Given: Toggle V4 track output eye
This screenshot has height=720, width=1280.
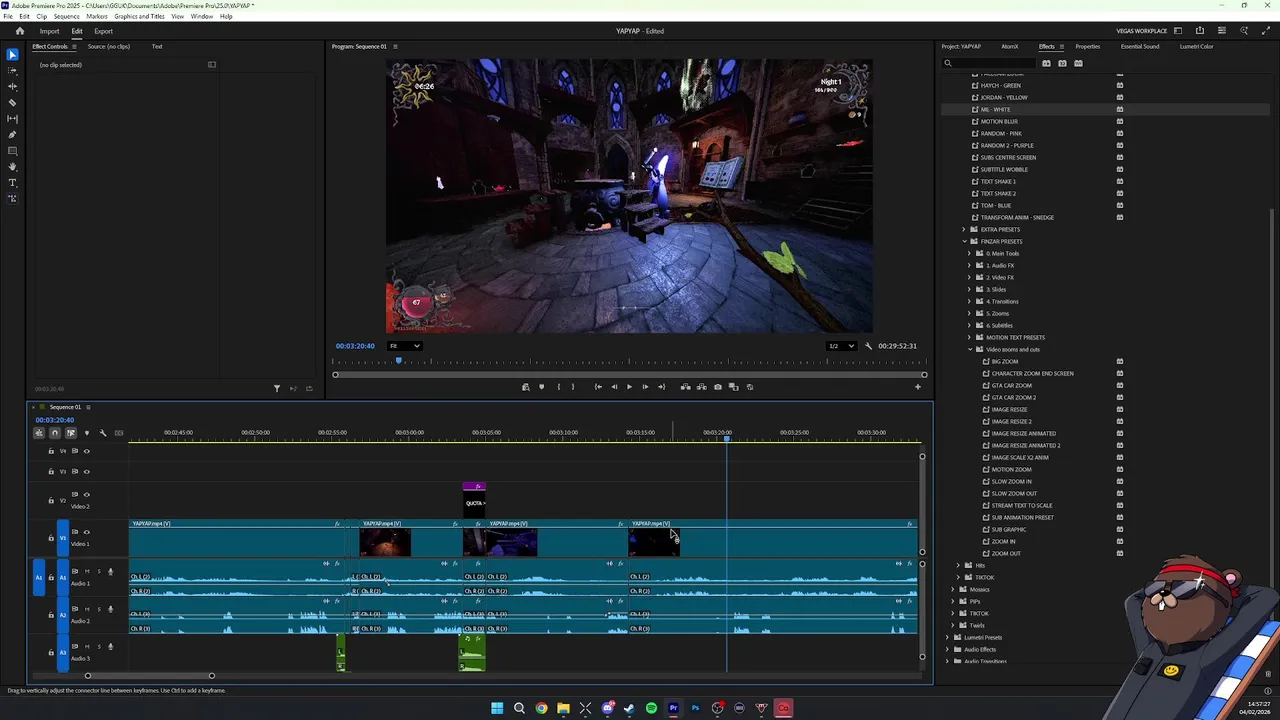Looking at the screenshot, I should [86, 451].
